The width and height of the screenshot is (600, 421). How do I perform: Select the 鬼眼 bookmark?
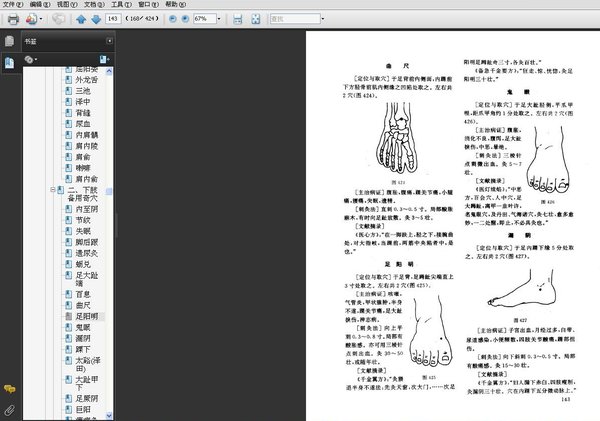point(83,327)
